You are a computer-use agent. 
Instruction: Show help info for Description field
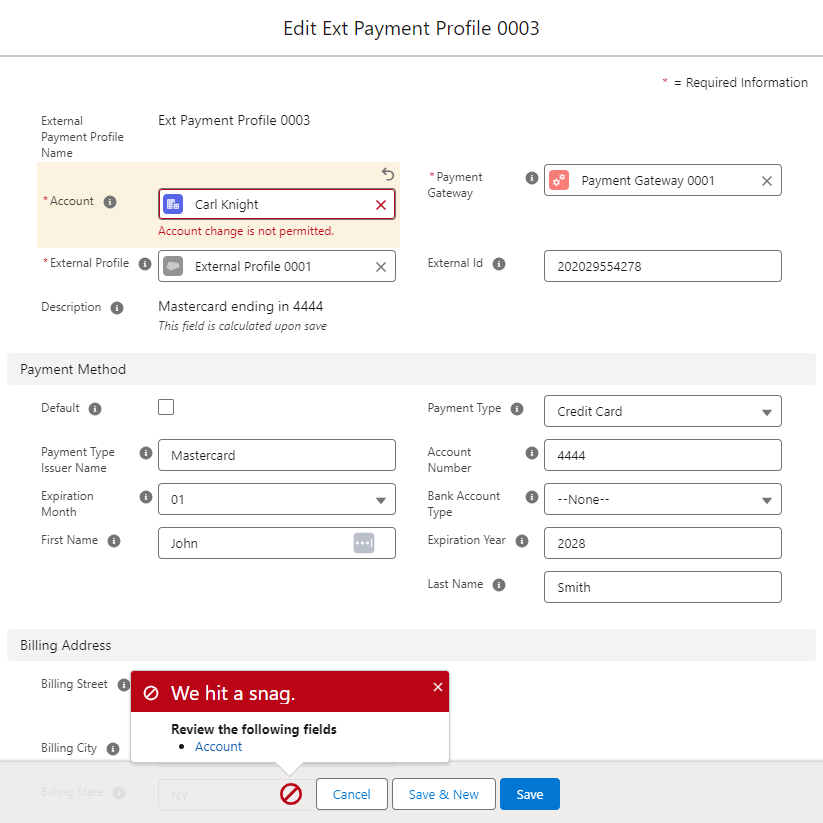point(117,308)
